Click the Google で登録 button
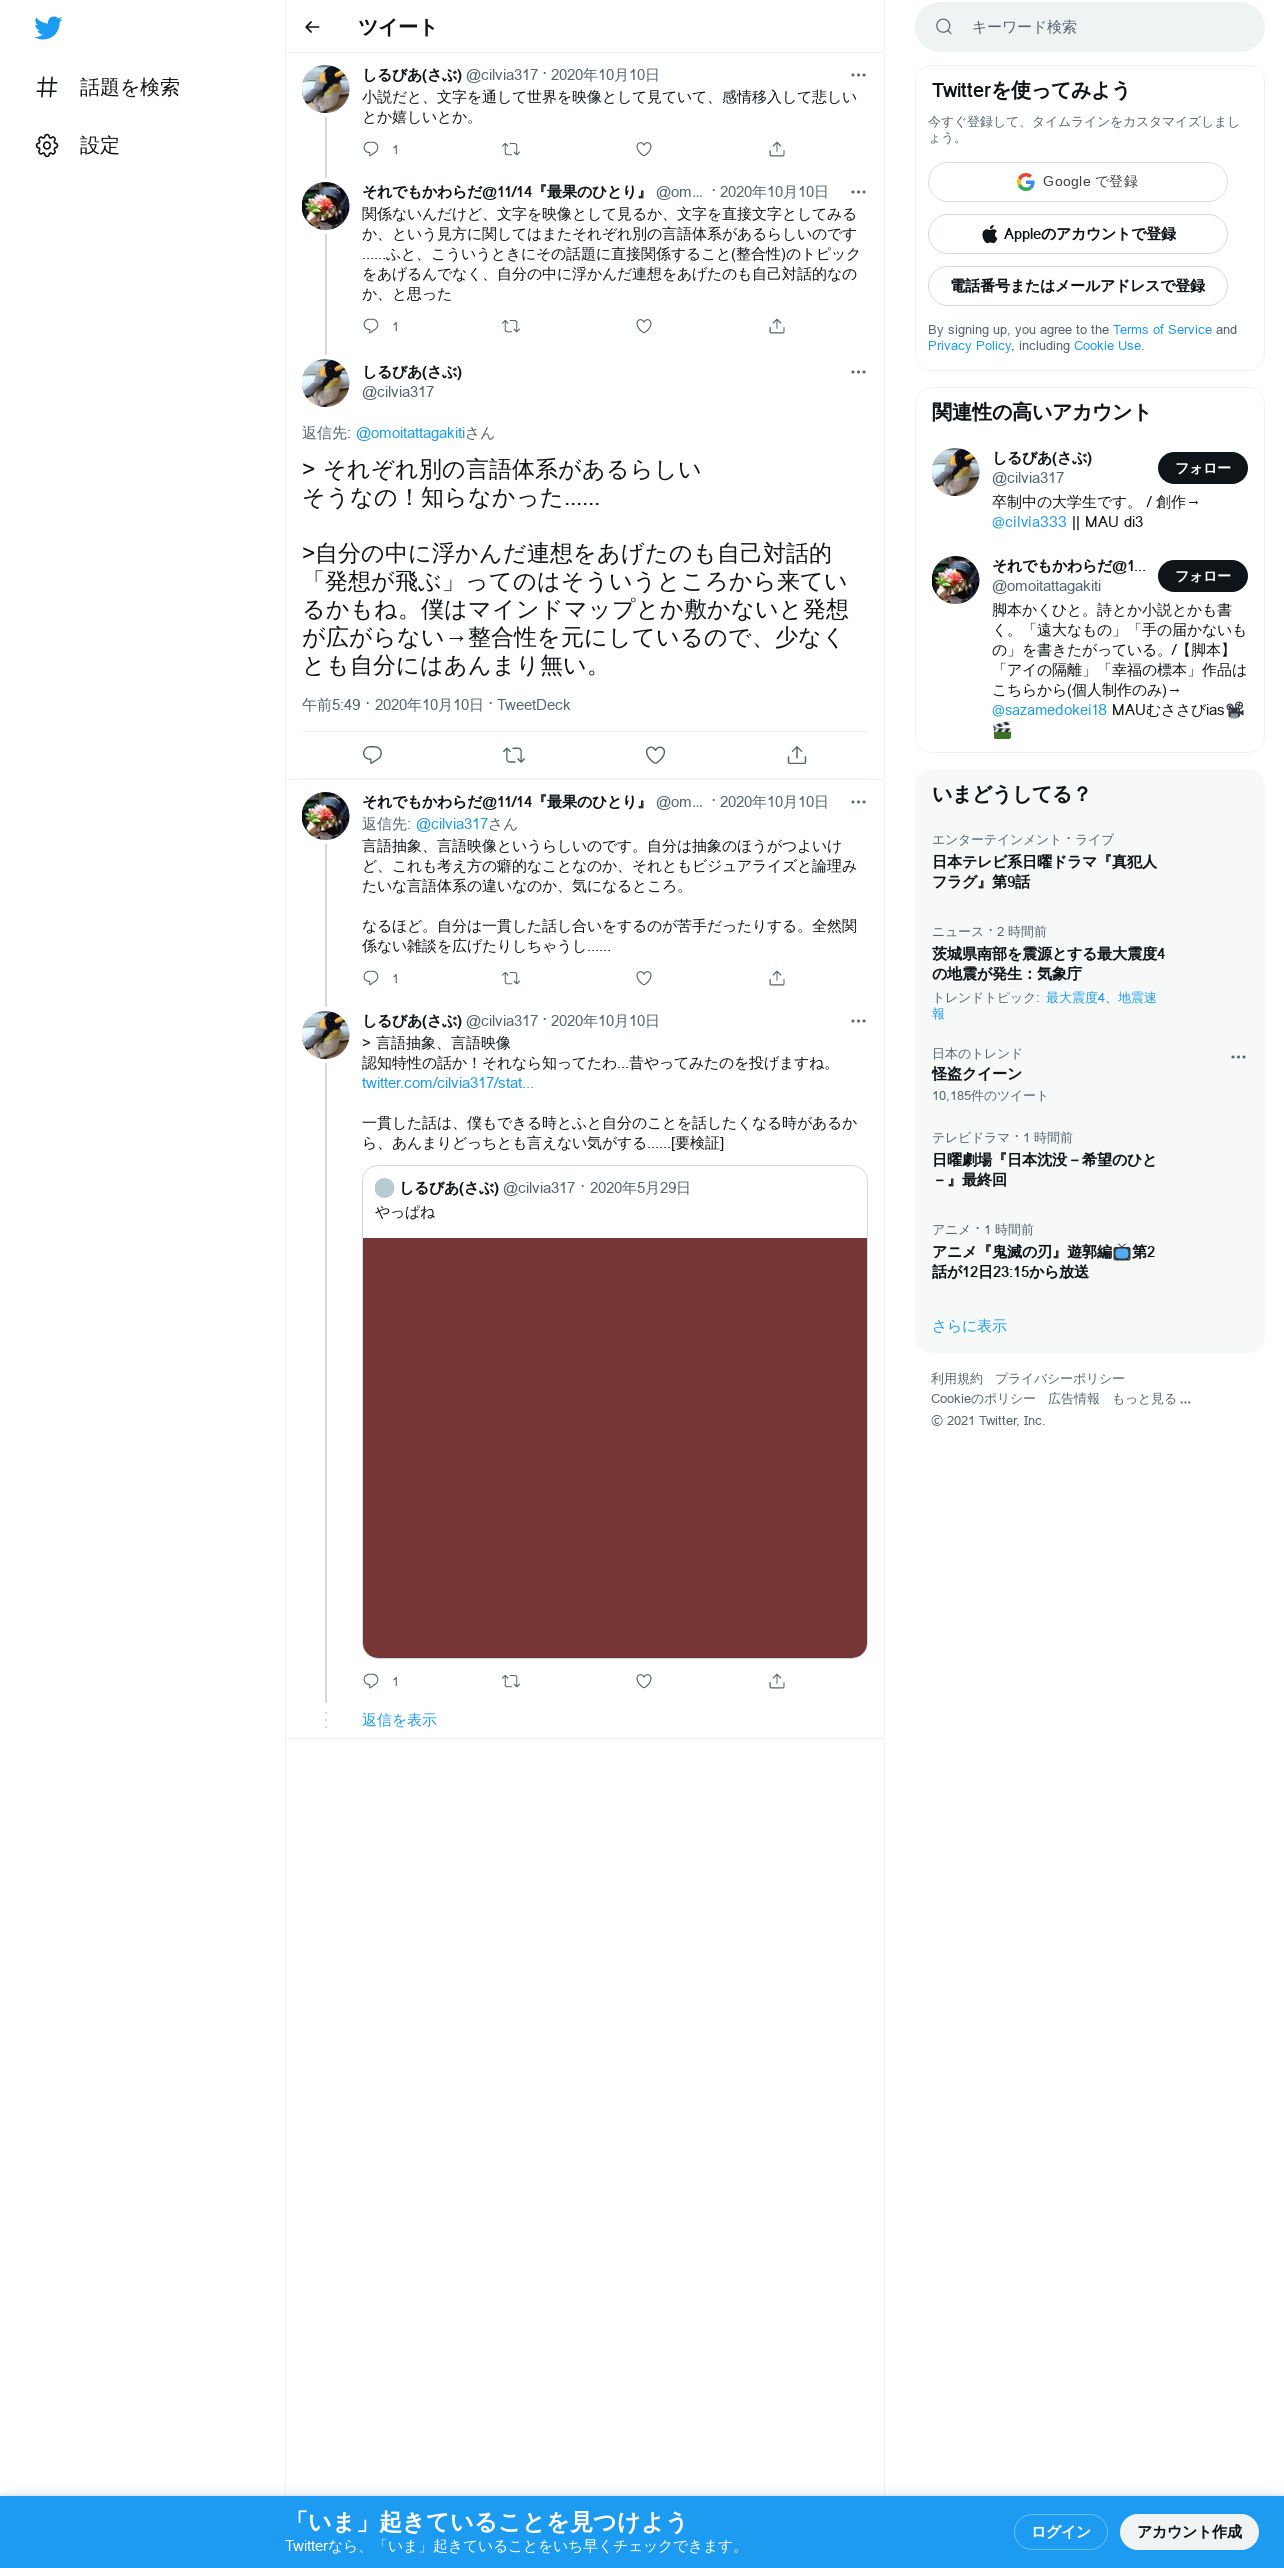This screenshot has width=1284, height=2568. click(1077, 182)
